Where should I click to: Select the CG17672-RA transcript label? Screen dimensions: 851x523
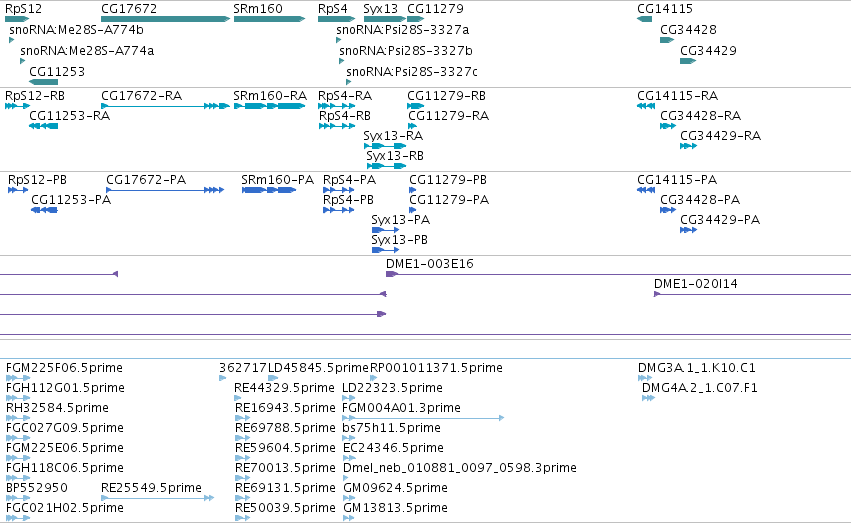click(x=142, y=96)
